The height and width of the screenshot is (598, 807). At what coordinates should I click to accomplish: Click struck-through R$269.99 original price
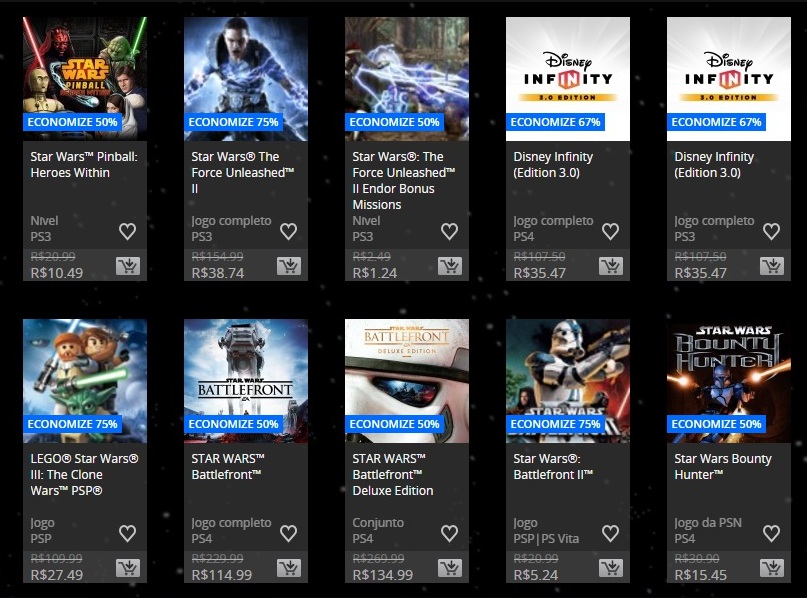378,559
